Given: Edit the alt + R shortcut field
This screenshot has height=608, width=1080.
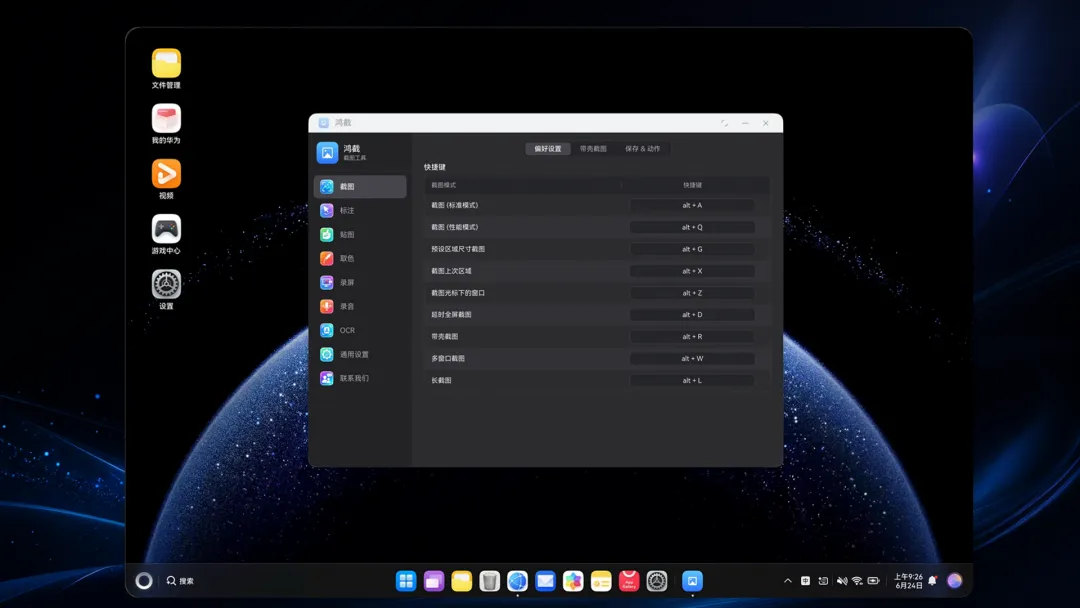Looking at the screenshot, I should [692, 337].
